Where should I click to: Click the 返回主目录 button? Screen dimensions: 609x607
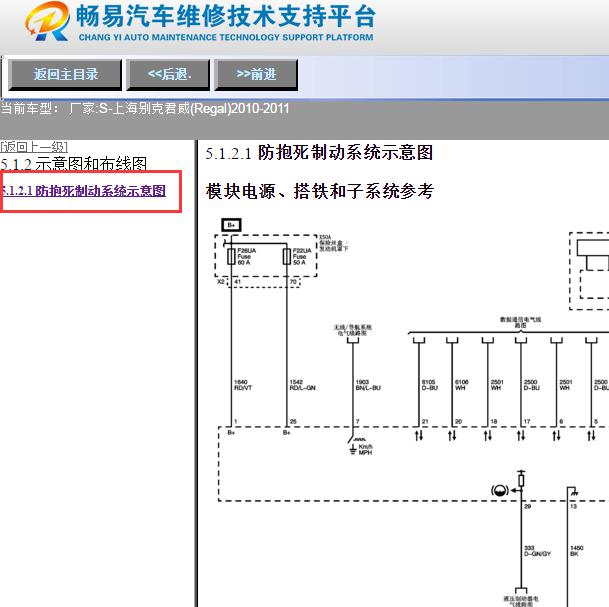[65, 75]
